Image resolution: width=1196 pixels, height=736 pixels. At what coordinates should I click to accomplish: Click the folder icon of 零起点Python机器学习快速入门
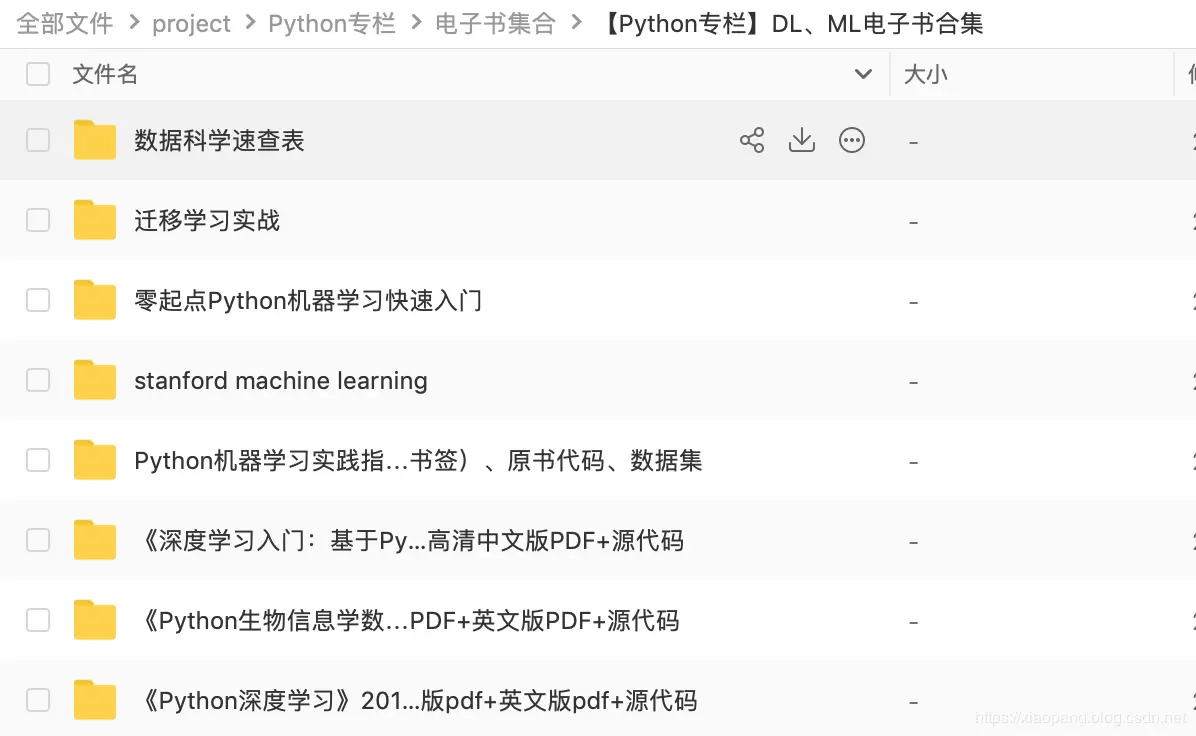click(x=94, y=300)
